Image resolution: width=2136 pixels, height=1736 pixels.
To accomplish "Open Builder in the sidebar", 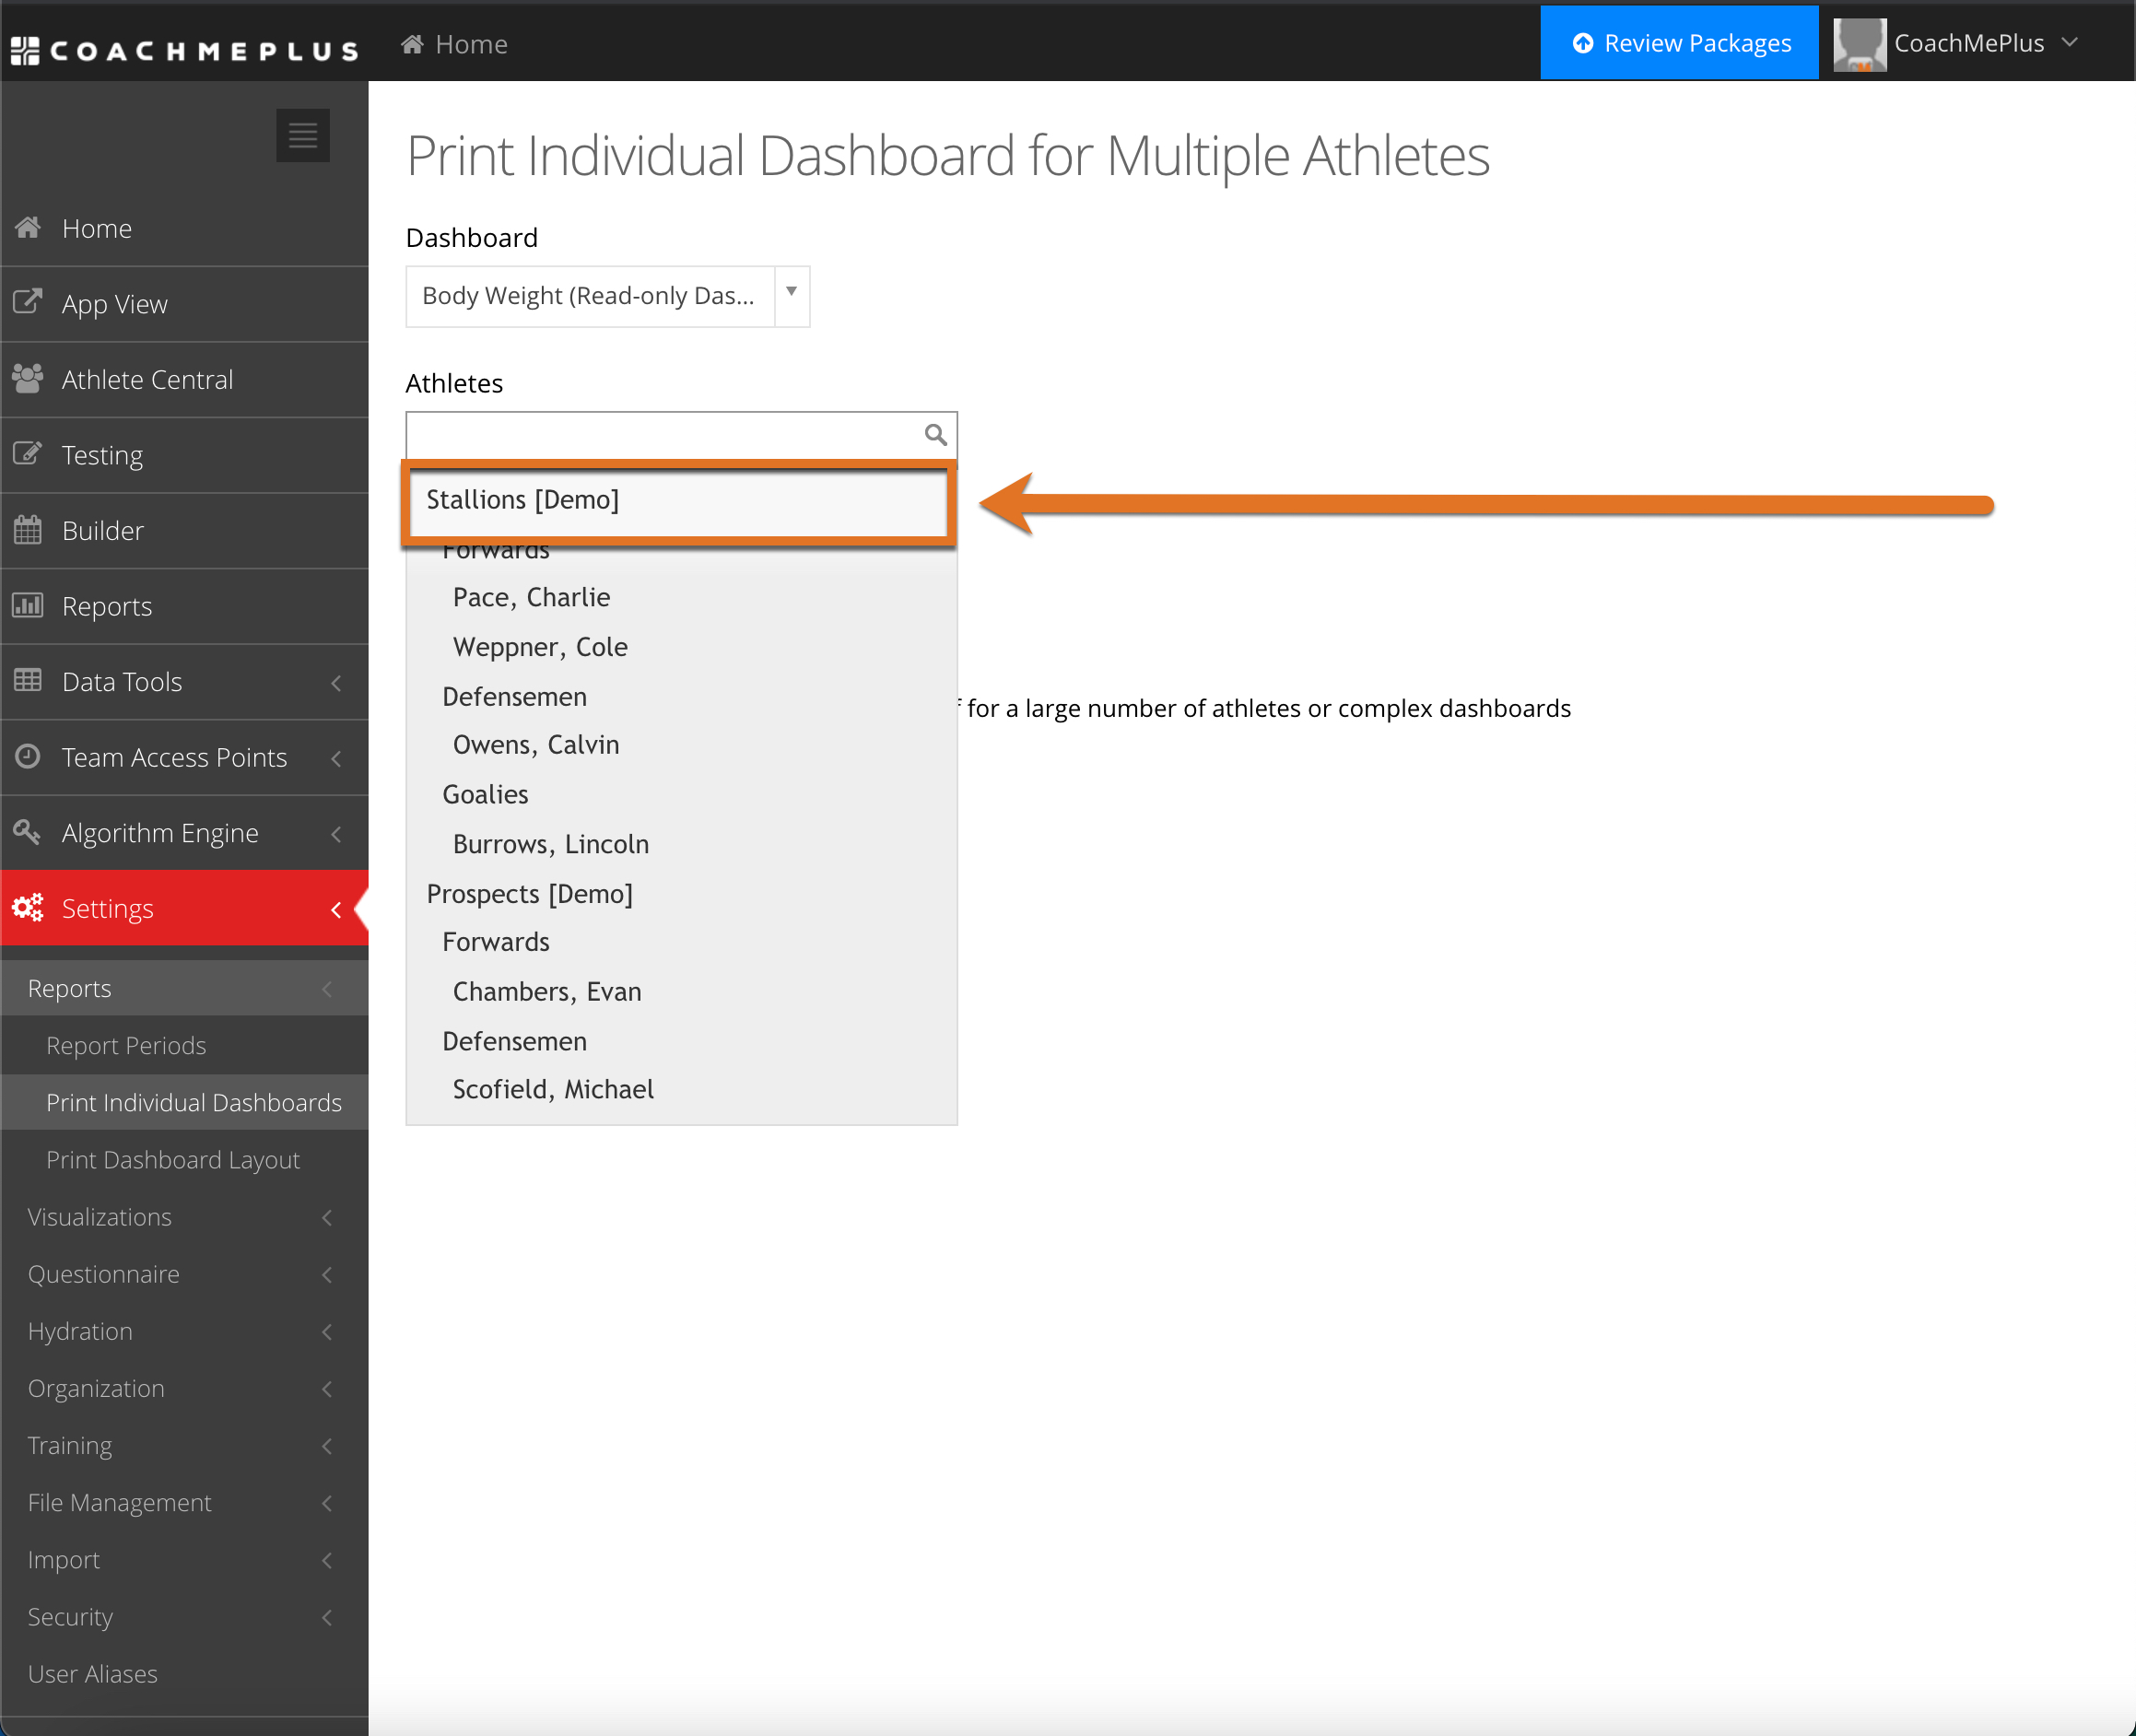I will coord(184,531).
